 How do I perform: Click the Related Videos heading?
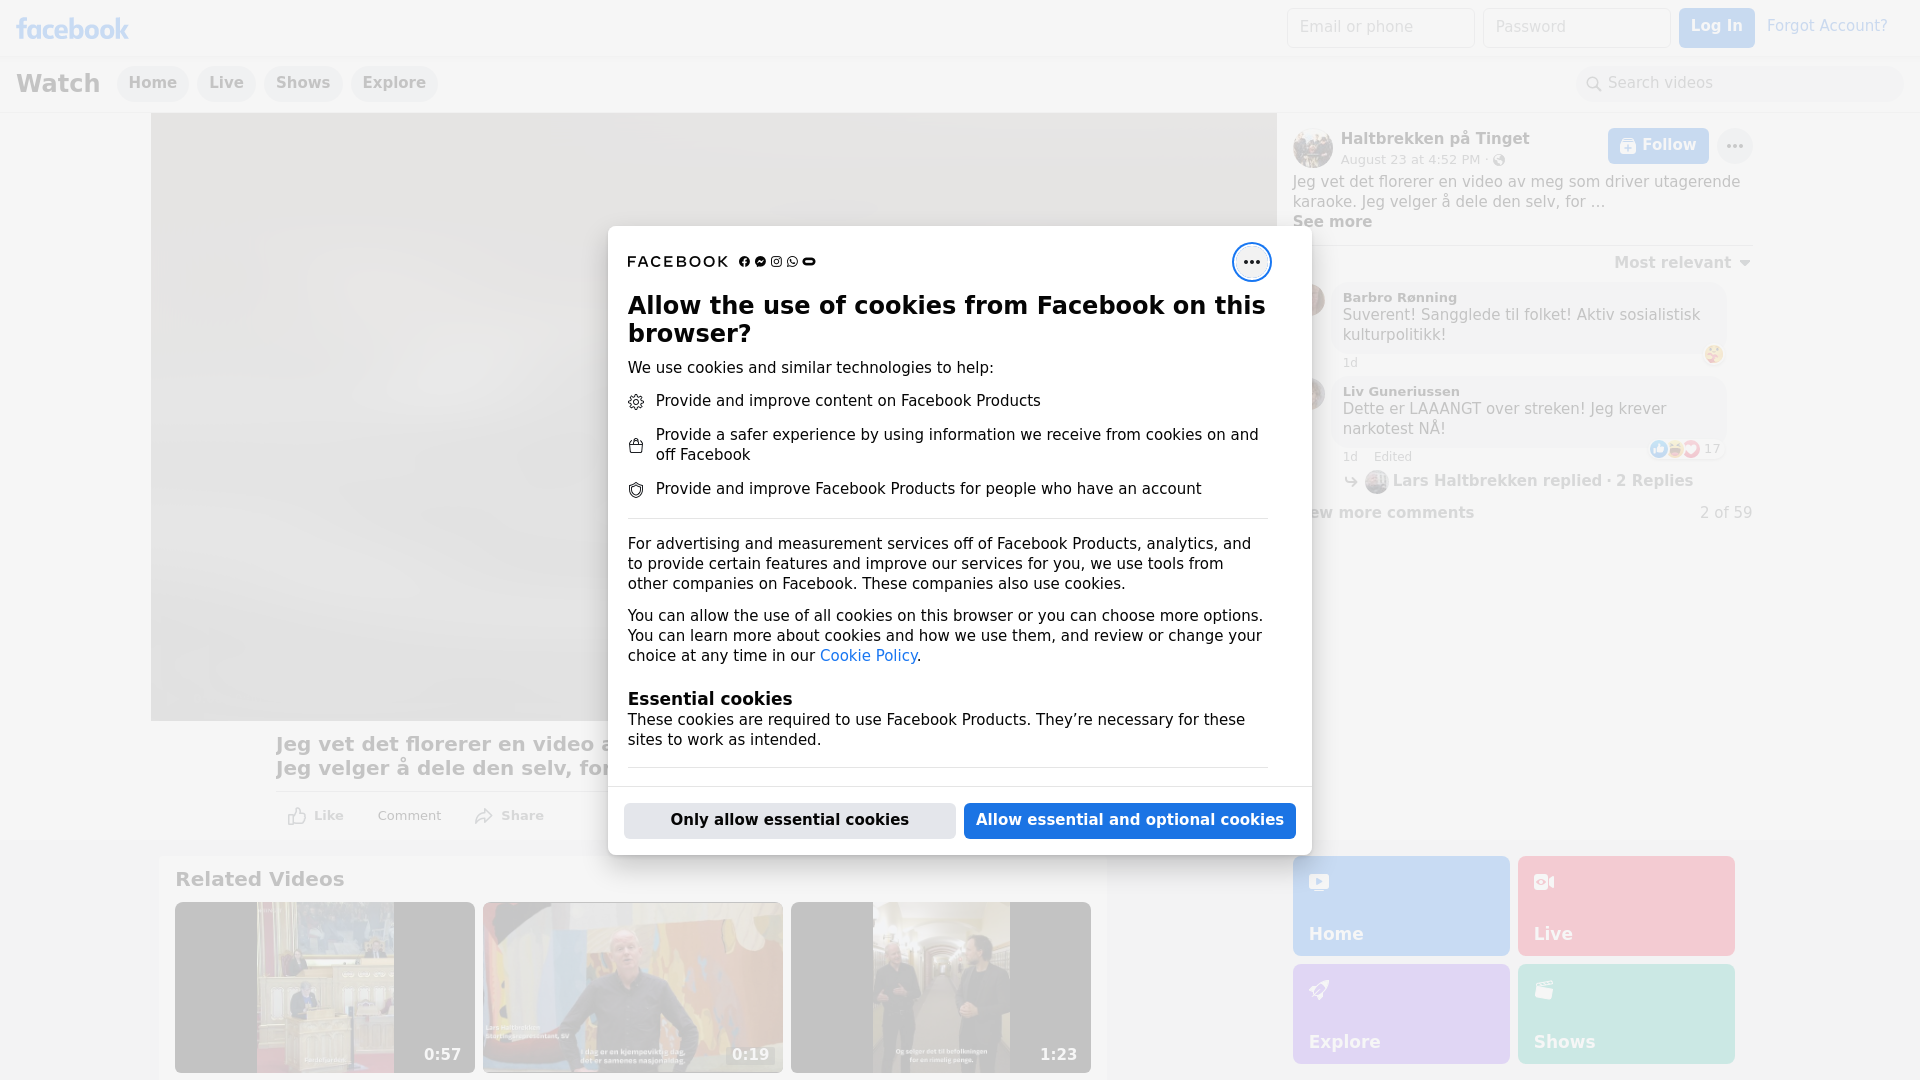pos(260,880)
